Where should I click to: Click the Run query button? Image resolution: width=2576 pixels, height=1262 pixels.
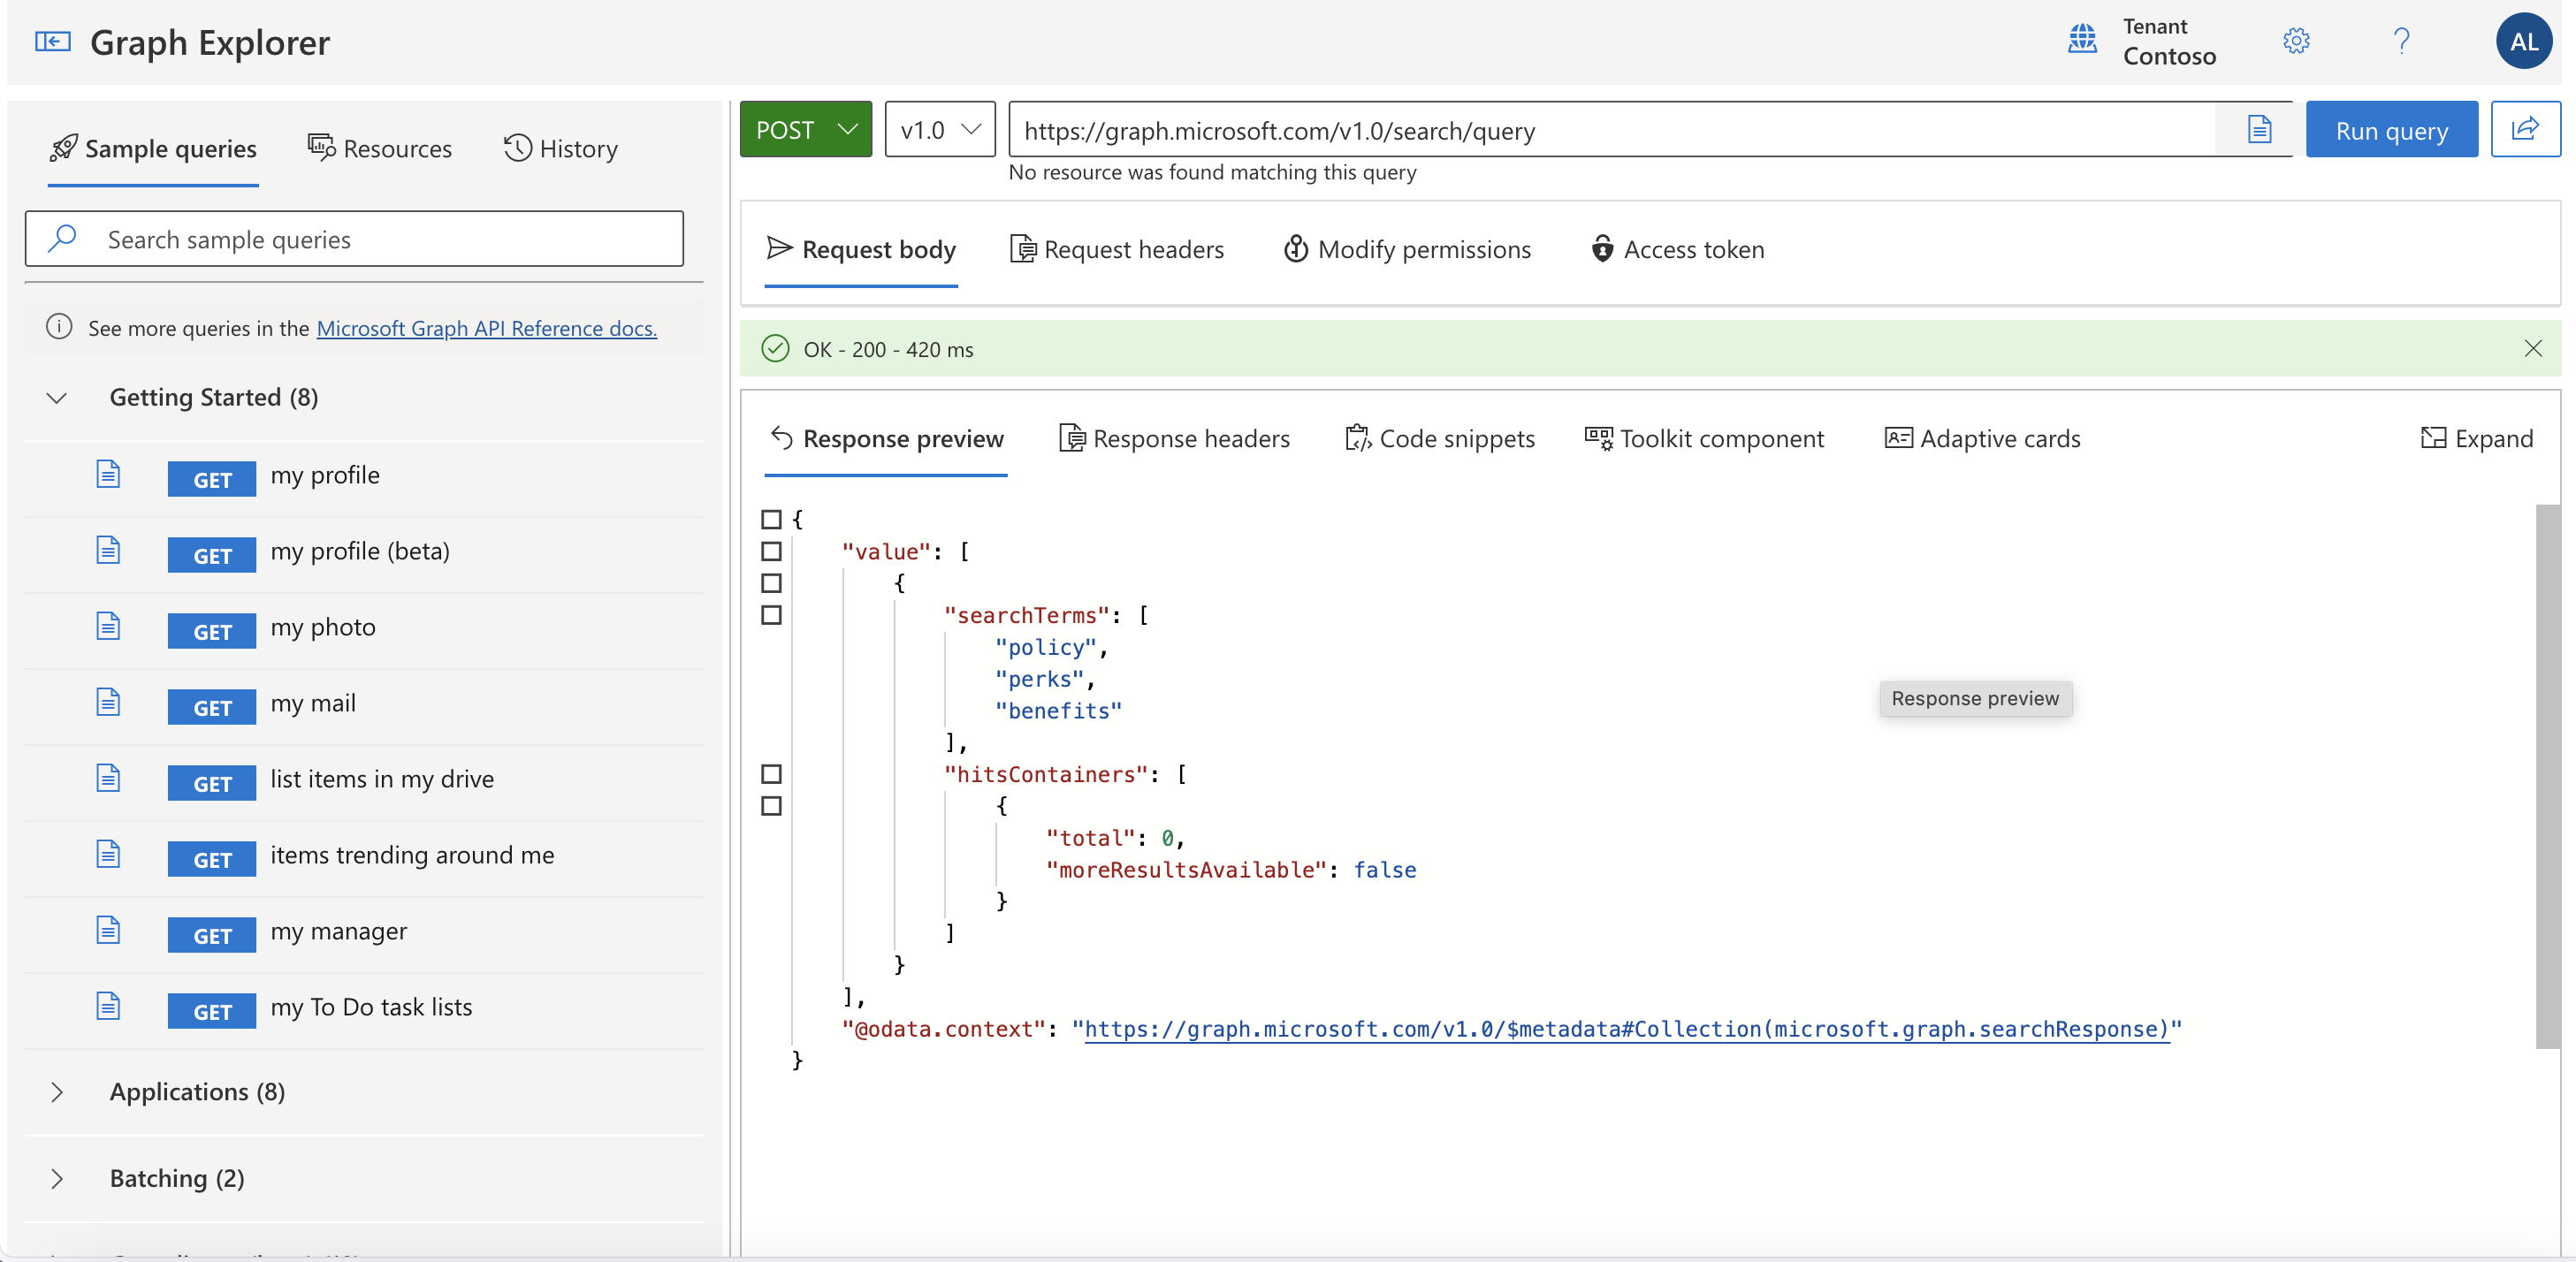coord(2392,128)
